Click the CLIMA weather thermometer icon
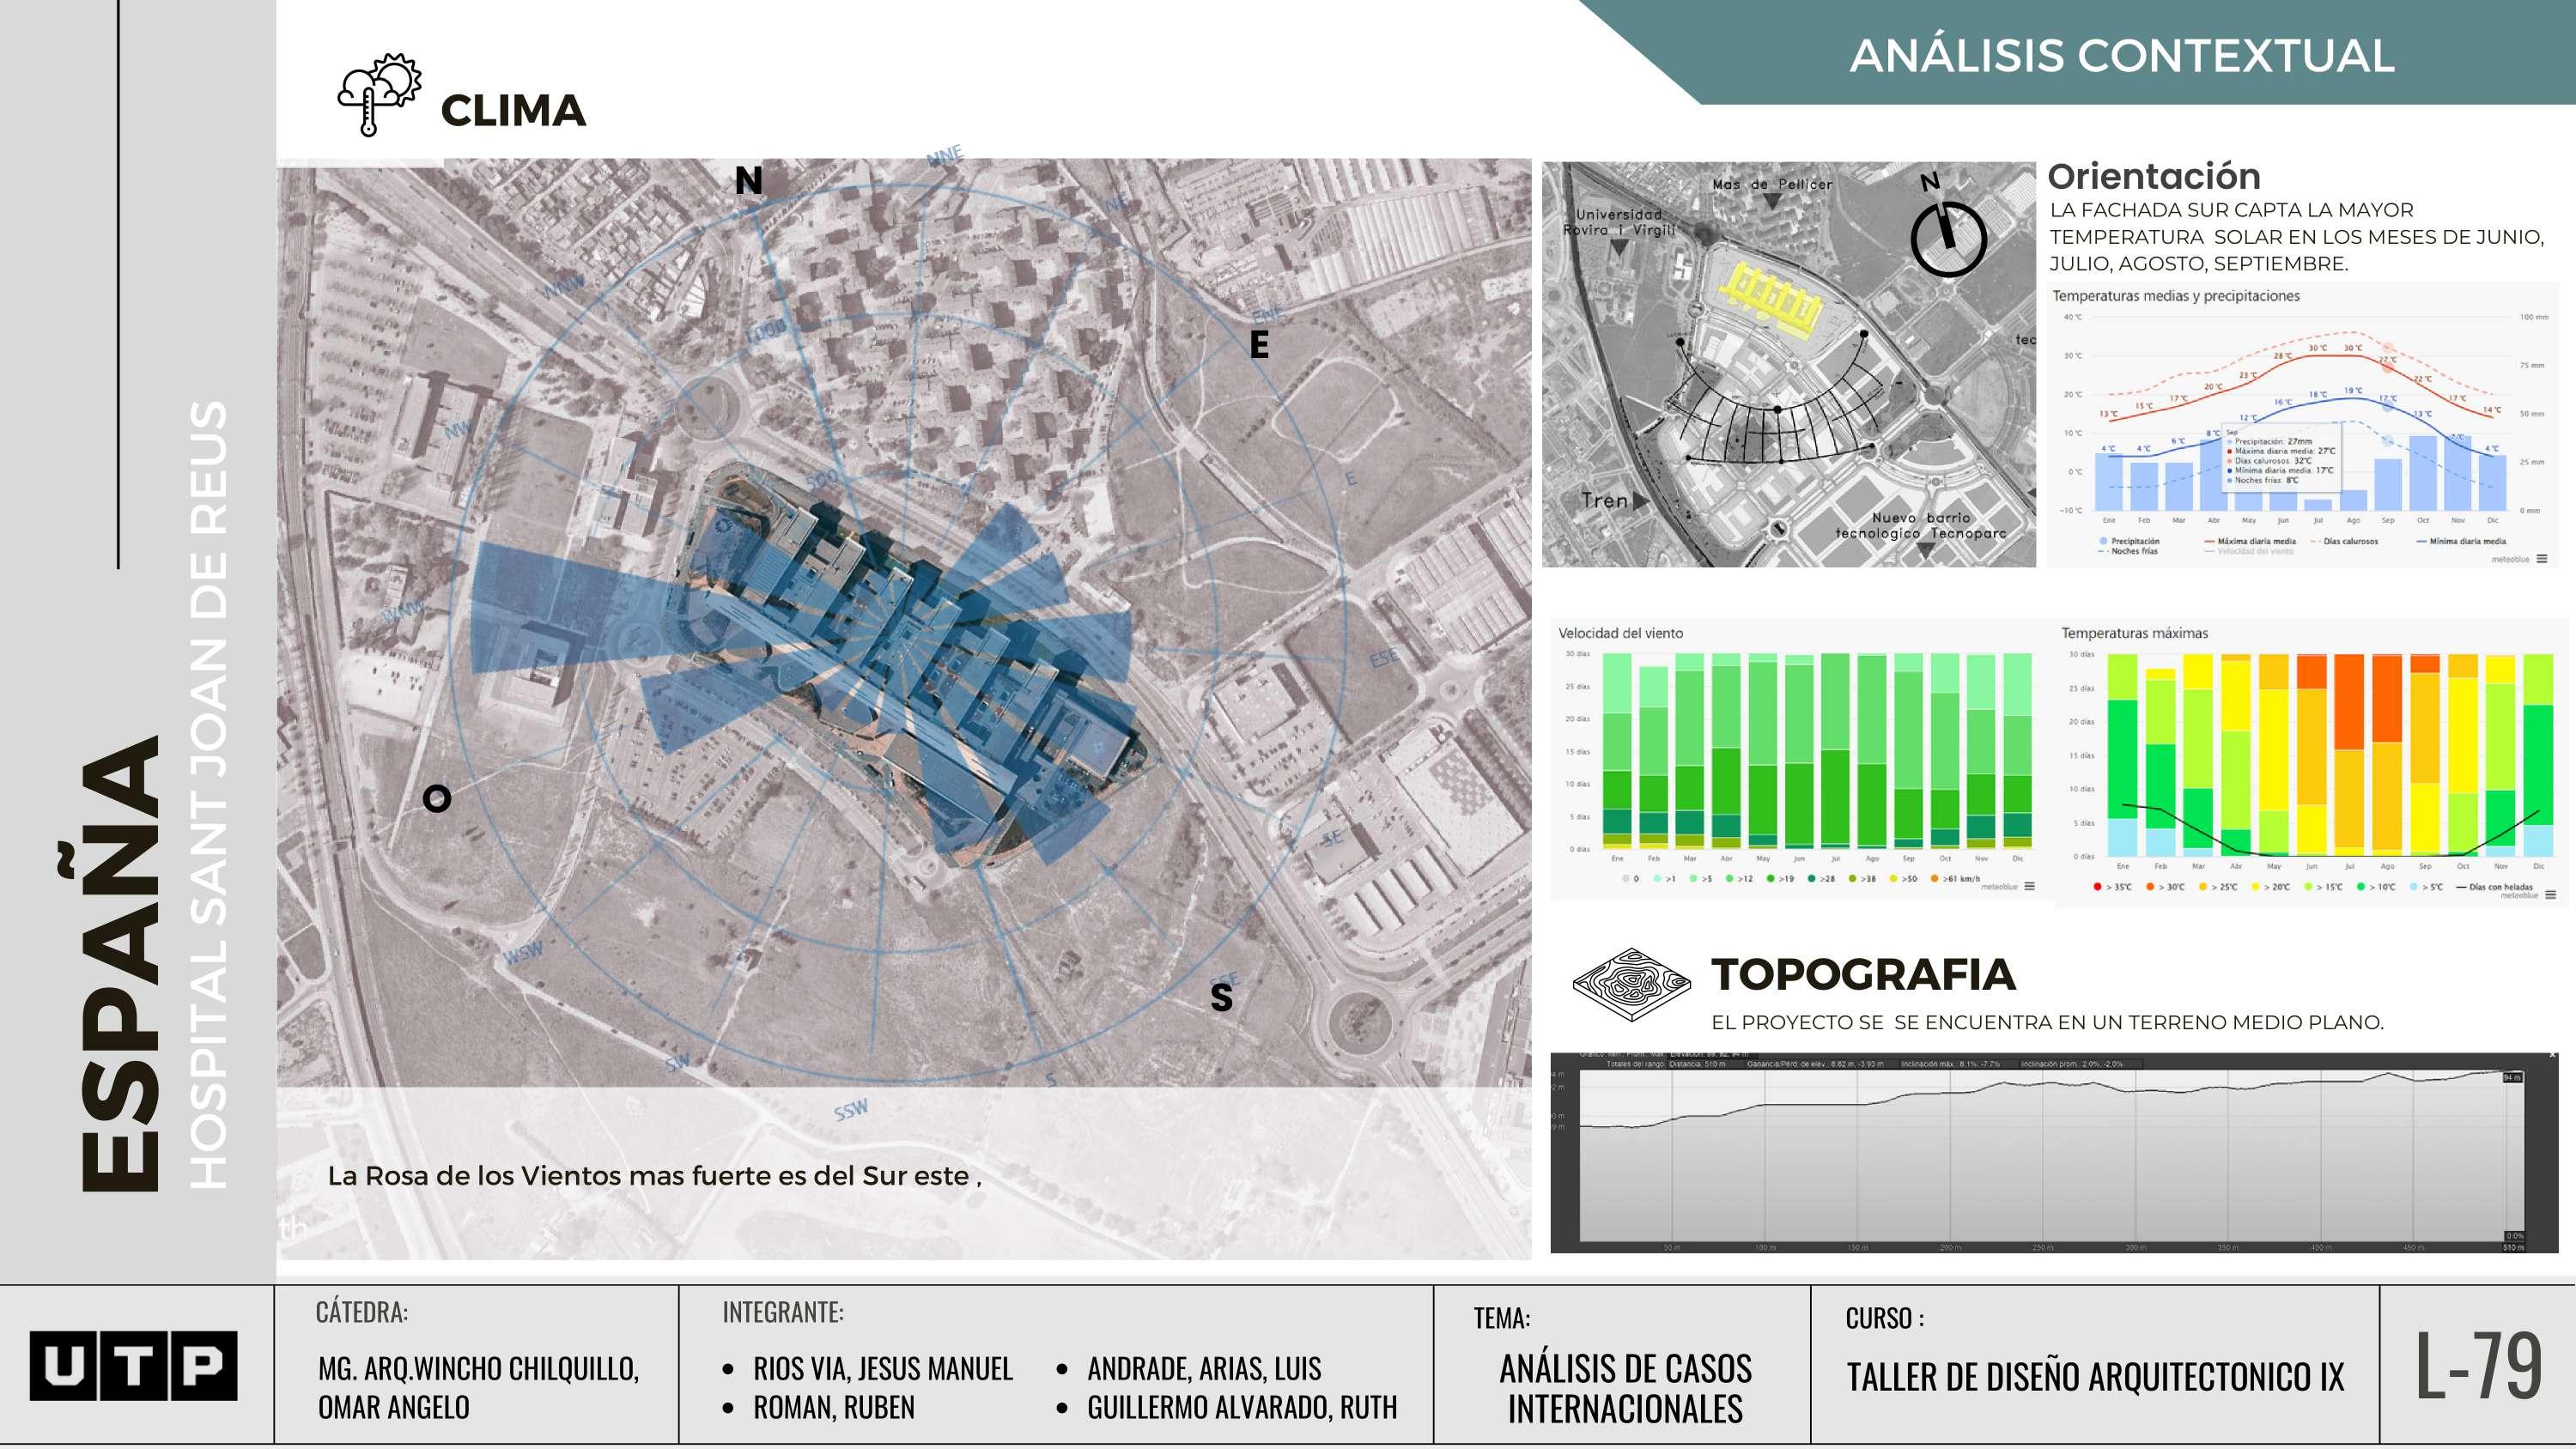2576x1449 pixels. 379,95
